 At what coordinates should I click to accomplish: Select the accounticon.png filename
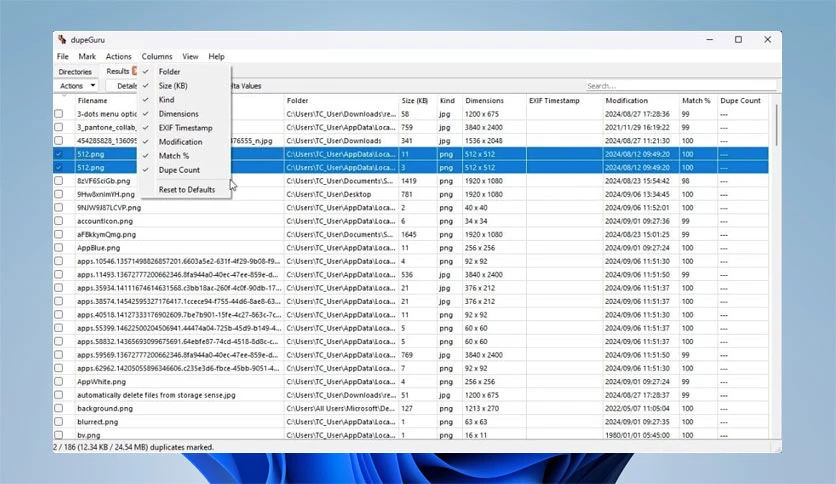click(105, 221)
